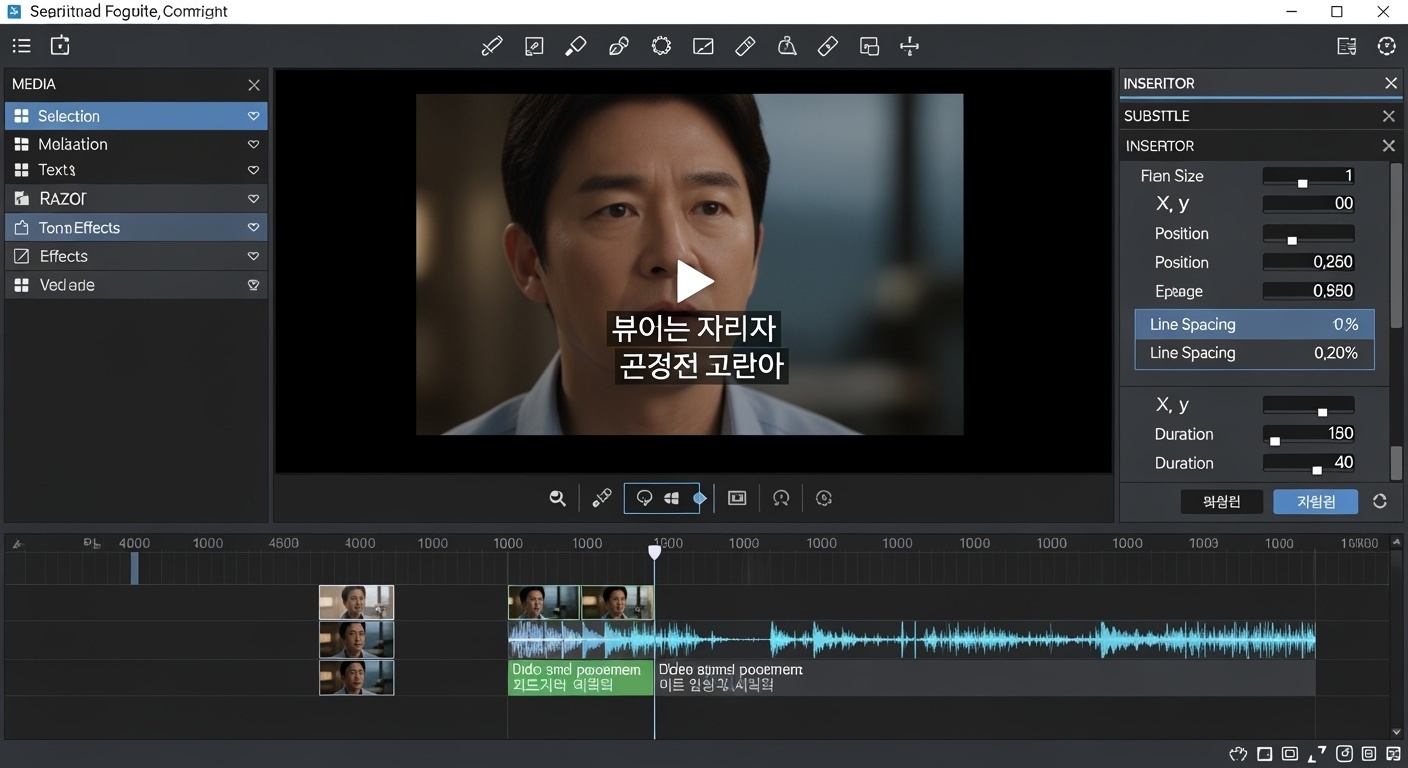1408x768 pixels.
Task: Expand the RAZOr row dropdown arrow
Action: coord(254,199)
